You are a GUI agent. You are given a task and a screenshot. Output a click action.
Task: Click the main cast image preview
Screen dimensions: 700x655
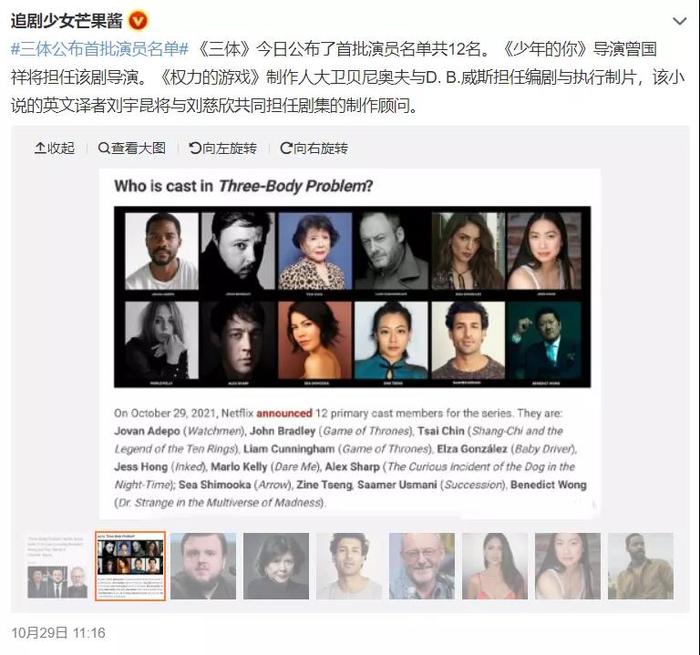coord(350,343)
